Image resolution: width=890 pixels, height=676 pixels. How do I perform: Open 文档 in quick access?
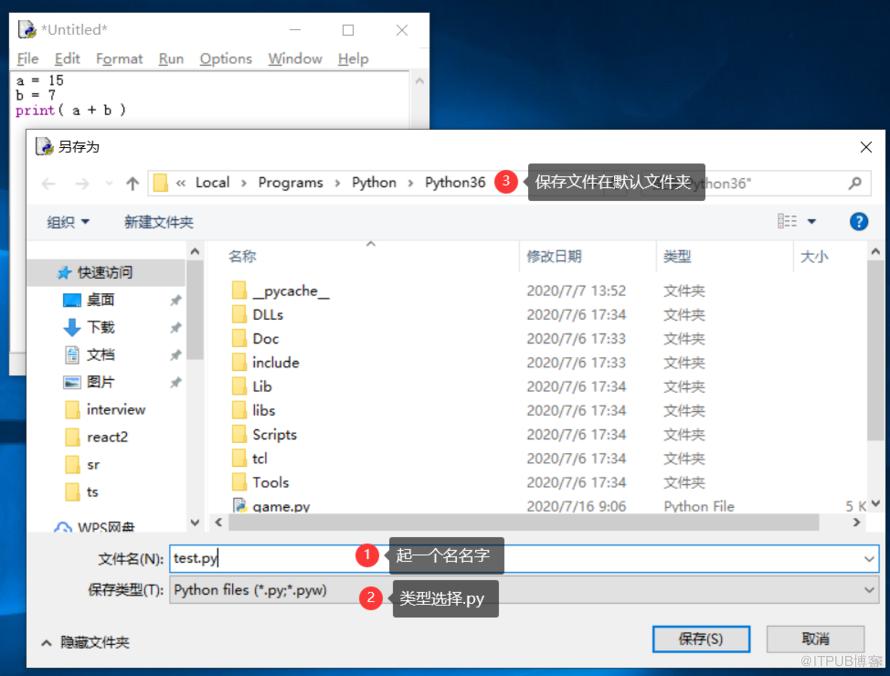point(100,355)
